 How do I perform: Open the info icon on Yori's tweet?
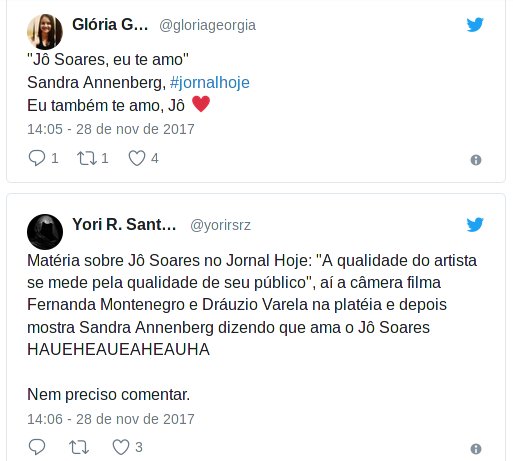coord(476,449)
